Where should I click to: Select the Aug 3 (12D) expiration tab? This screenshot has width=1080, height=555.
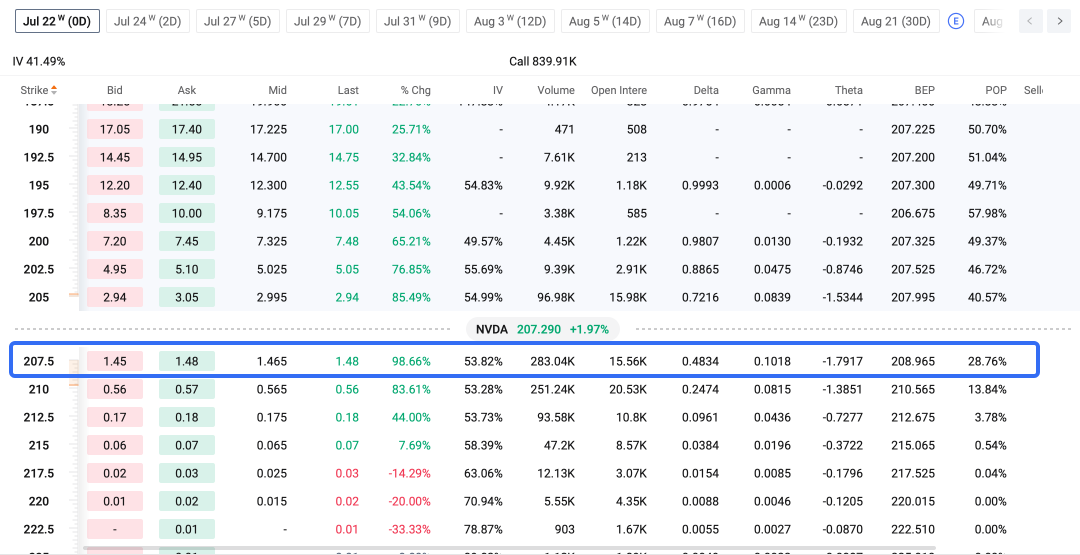pyautogui.click(x=510, y=21)
